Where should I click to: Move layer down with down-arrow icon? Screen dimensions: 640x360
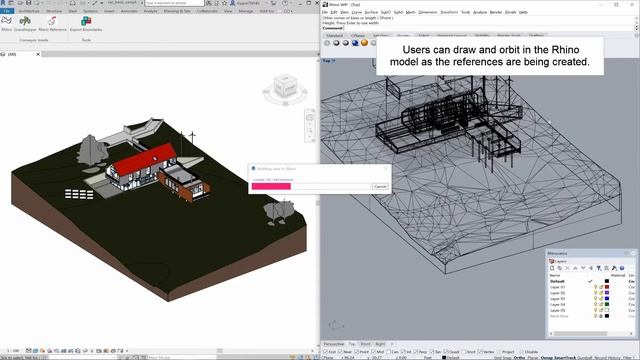(583, 268)
